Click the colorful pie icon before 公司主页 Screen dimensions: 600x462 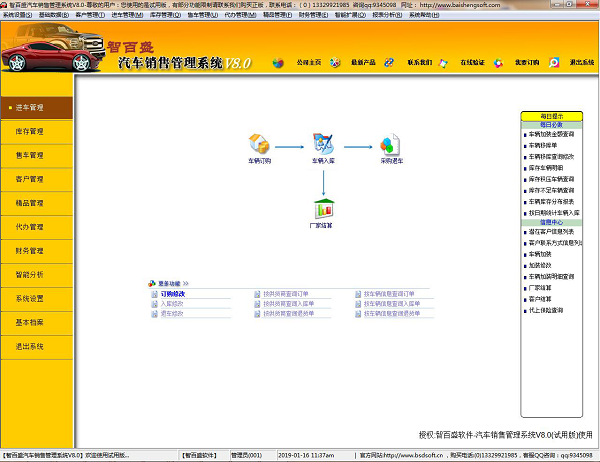coord(278,63)
